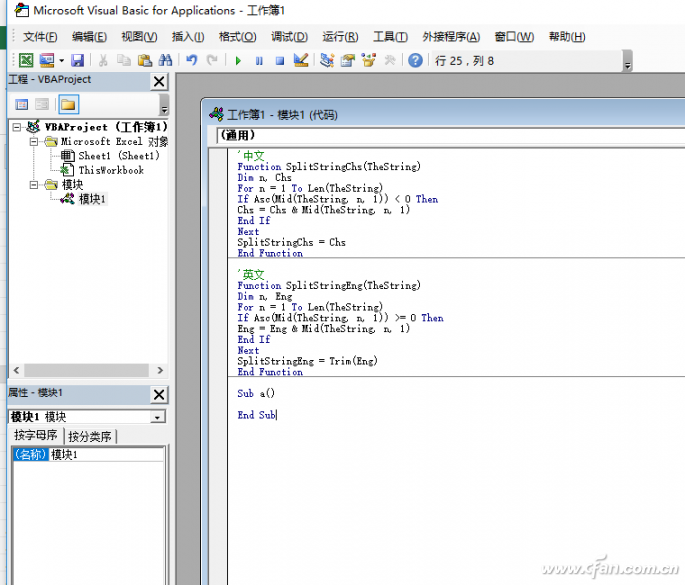
Task: Click the project tree scroll right arrow
Action: click(160, 370)
